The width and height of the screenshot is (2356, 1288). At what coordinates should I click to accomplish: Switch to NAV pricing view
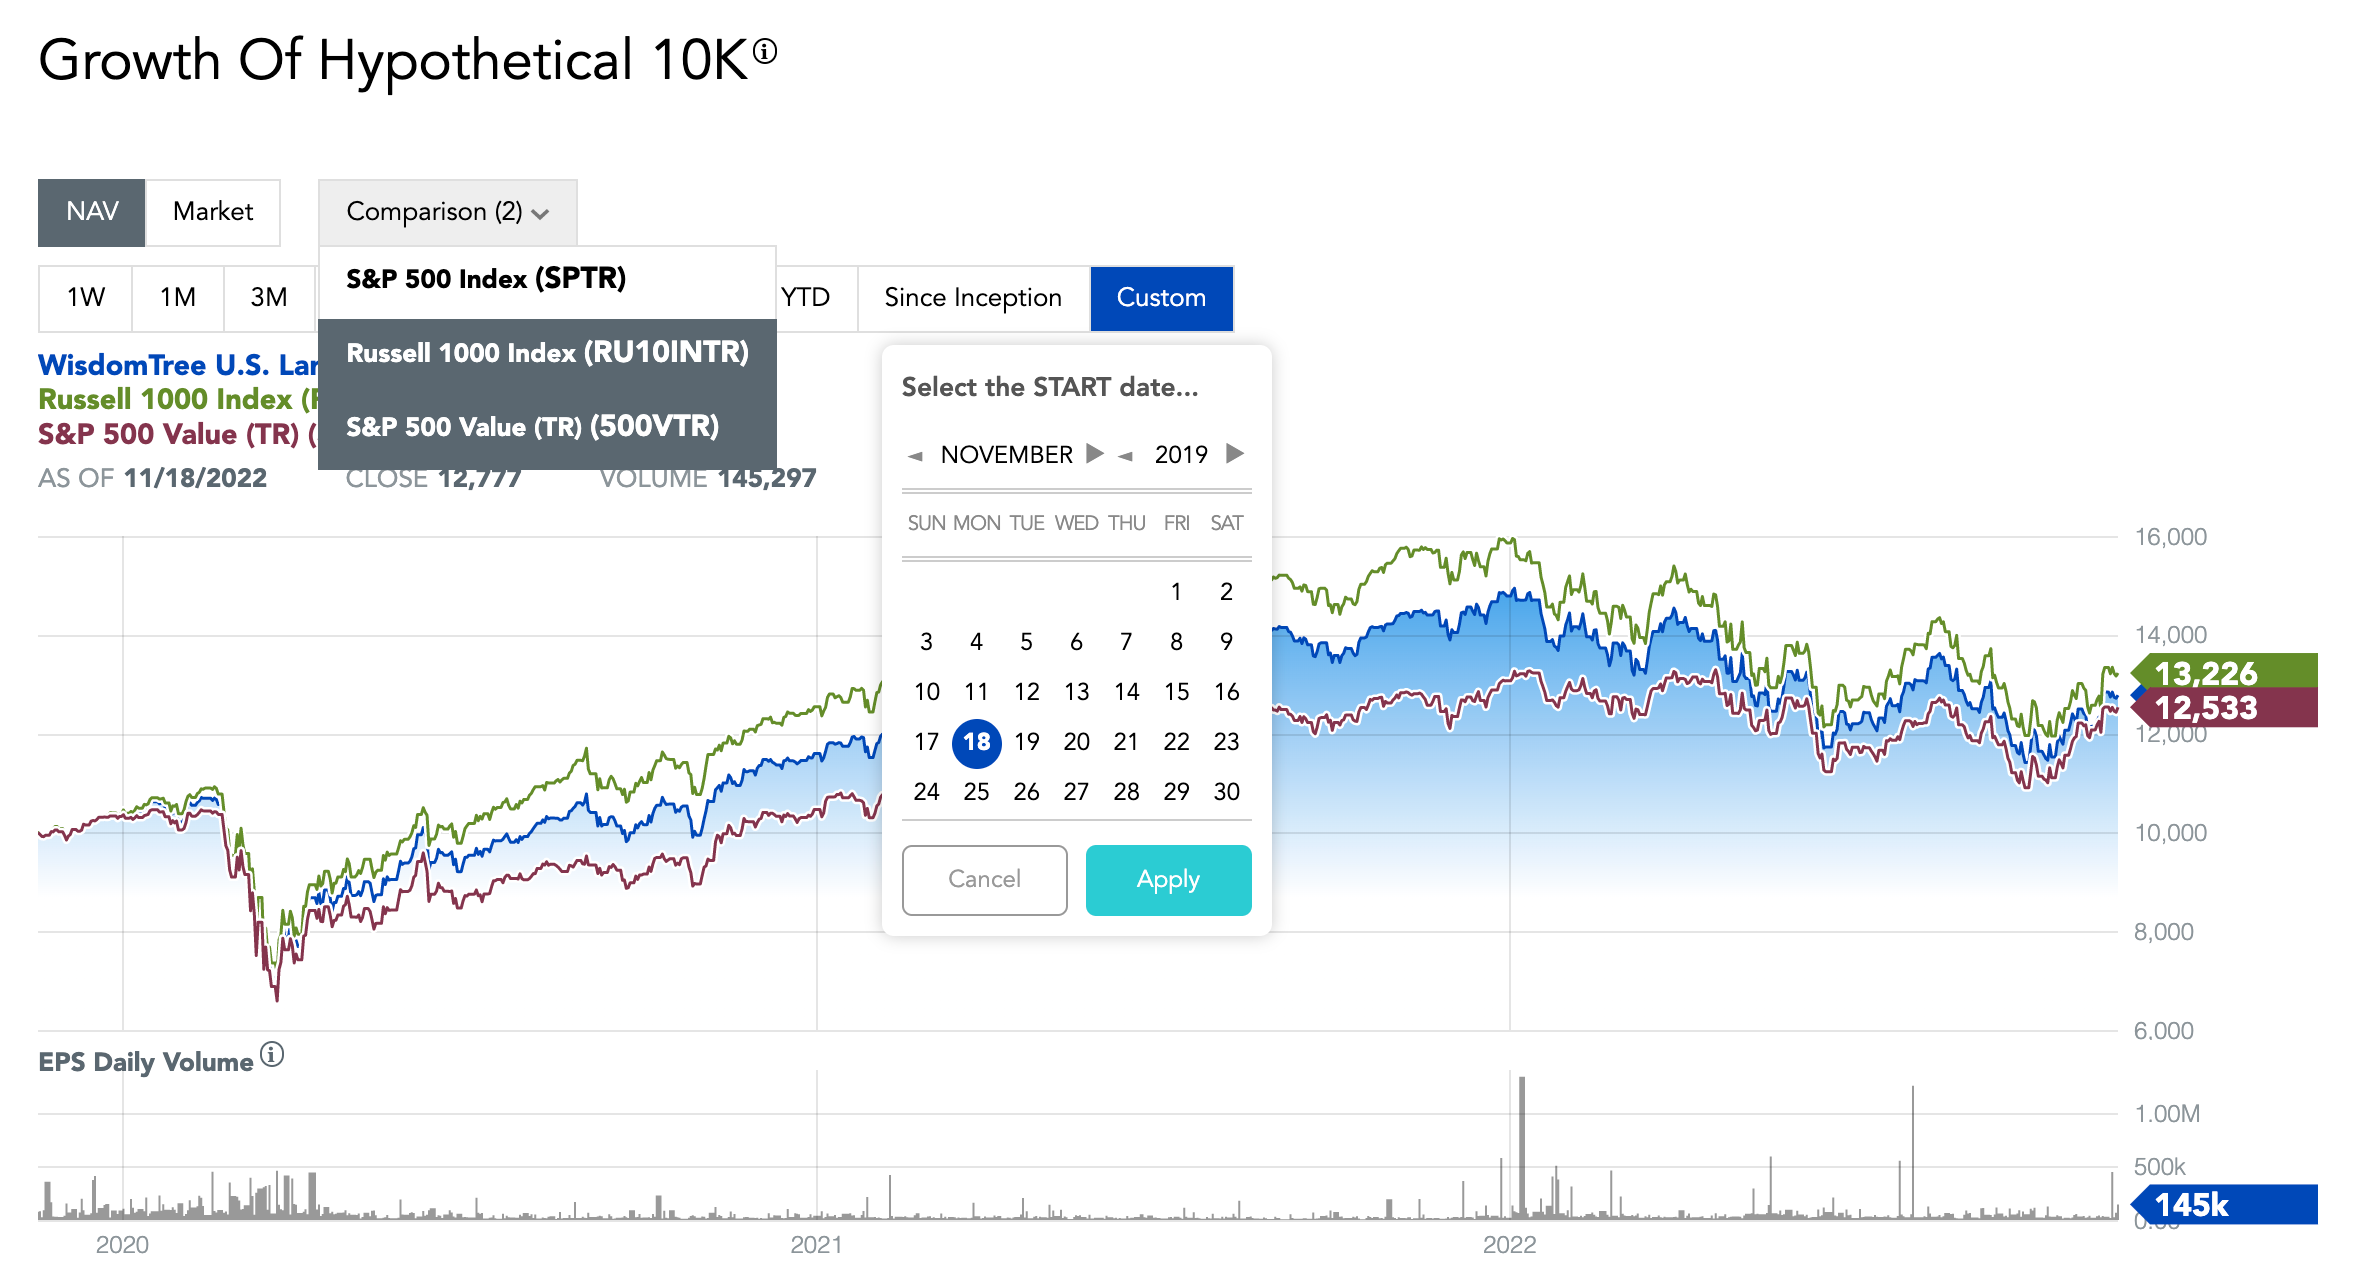92,212
